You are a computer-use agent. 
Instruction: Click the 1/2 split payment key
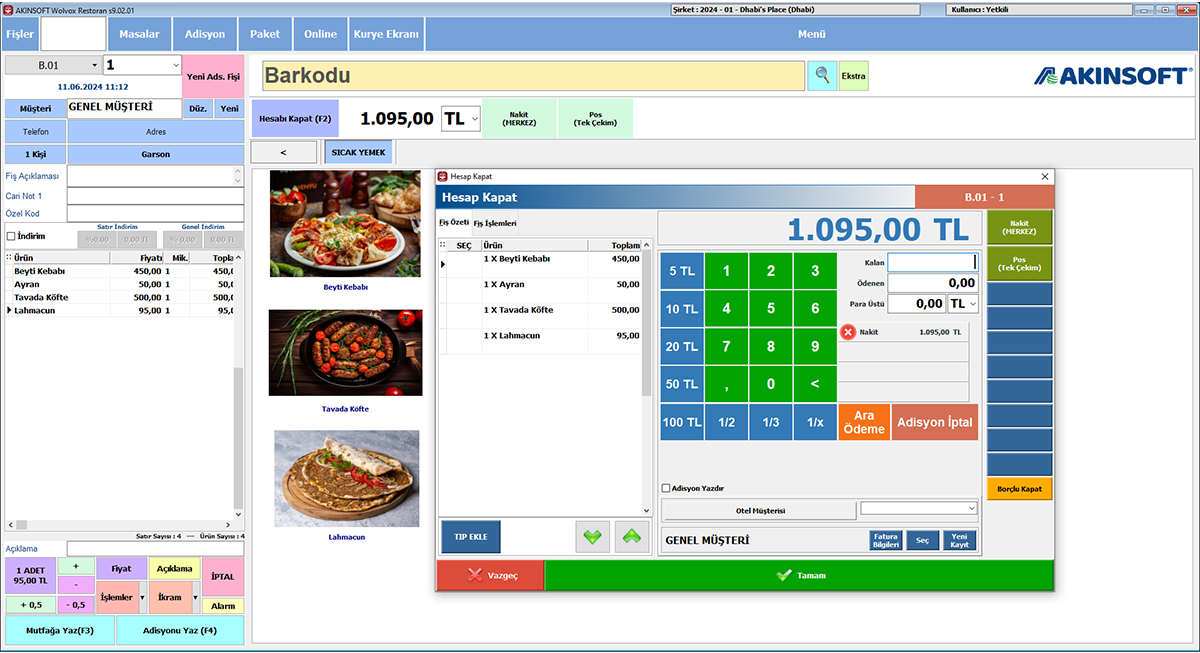tap(726, 422)
